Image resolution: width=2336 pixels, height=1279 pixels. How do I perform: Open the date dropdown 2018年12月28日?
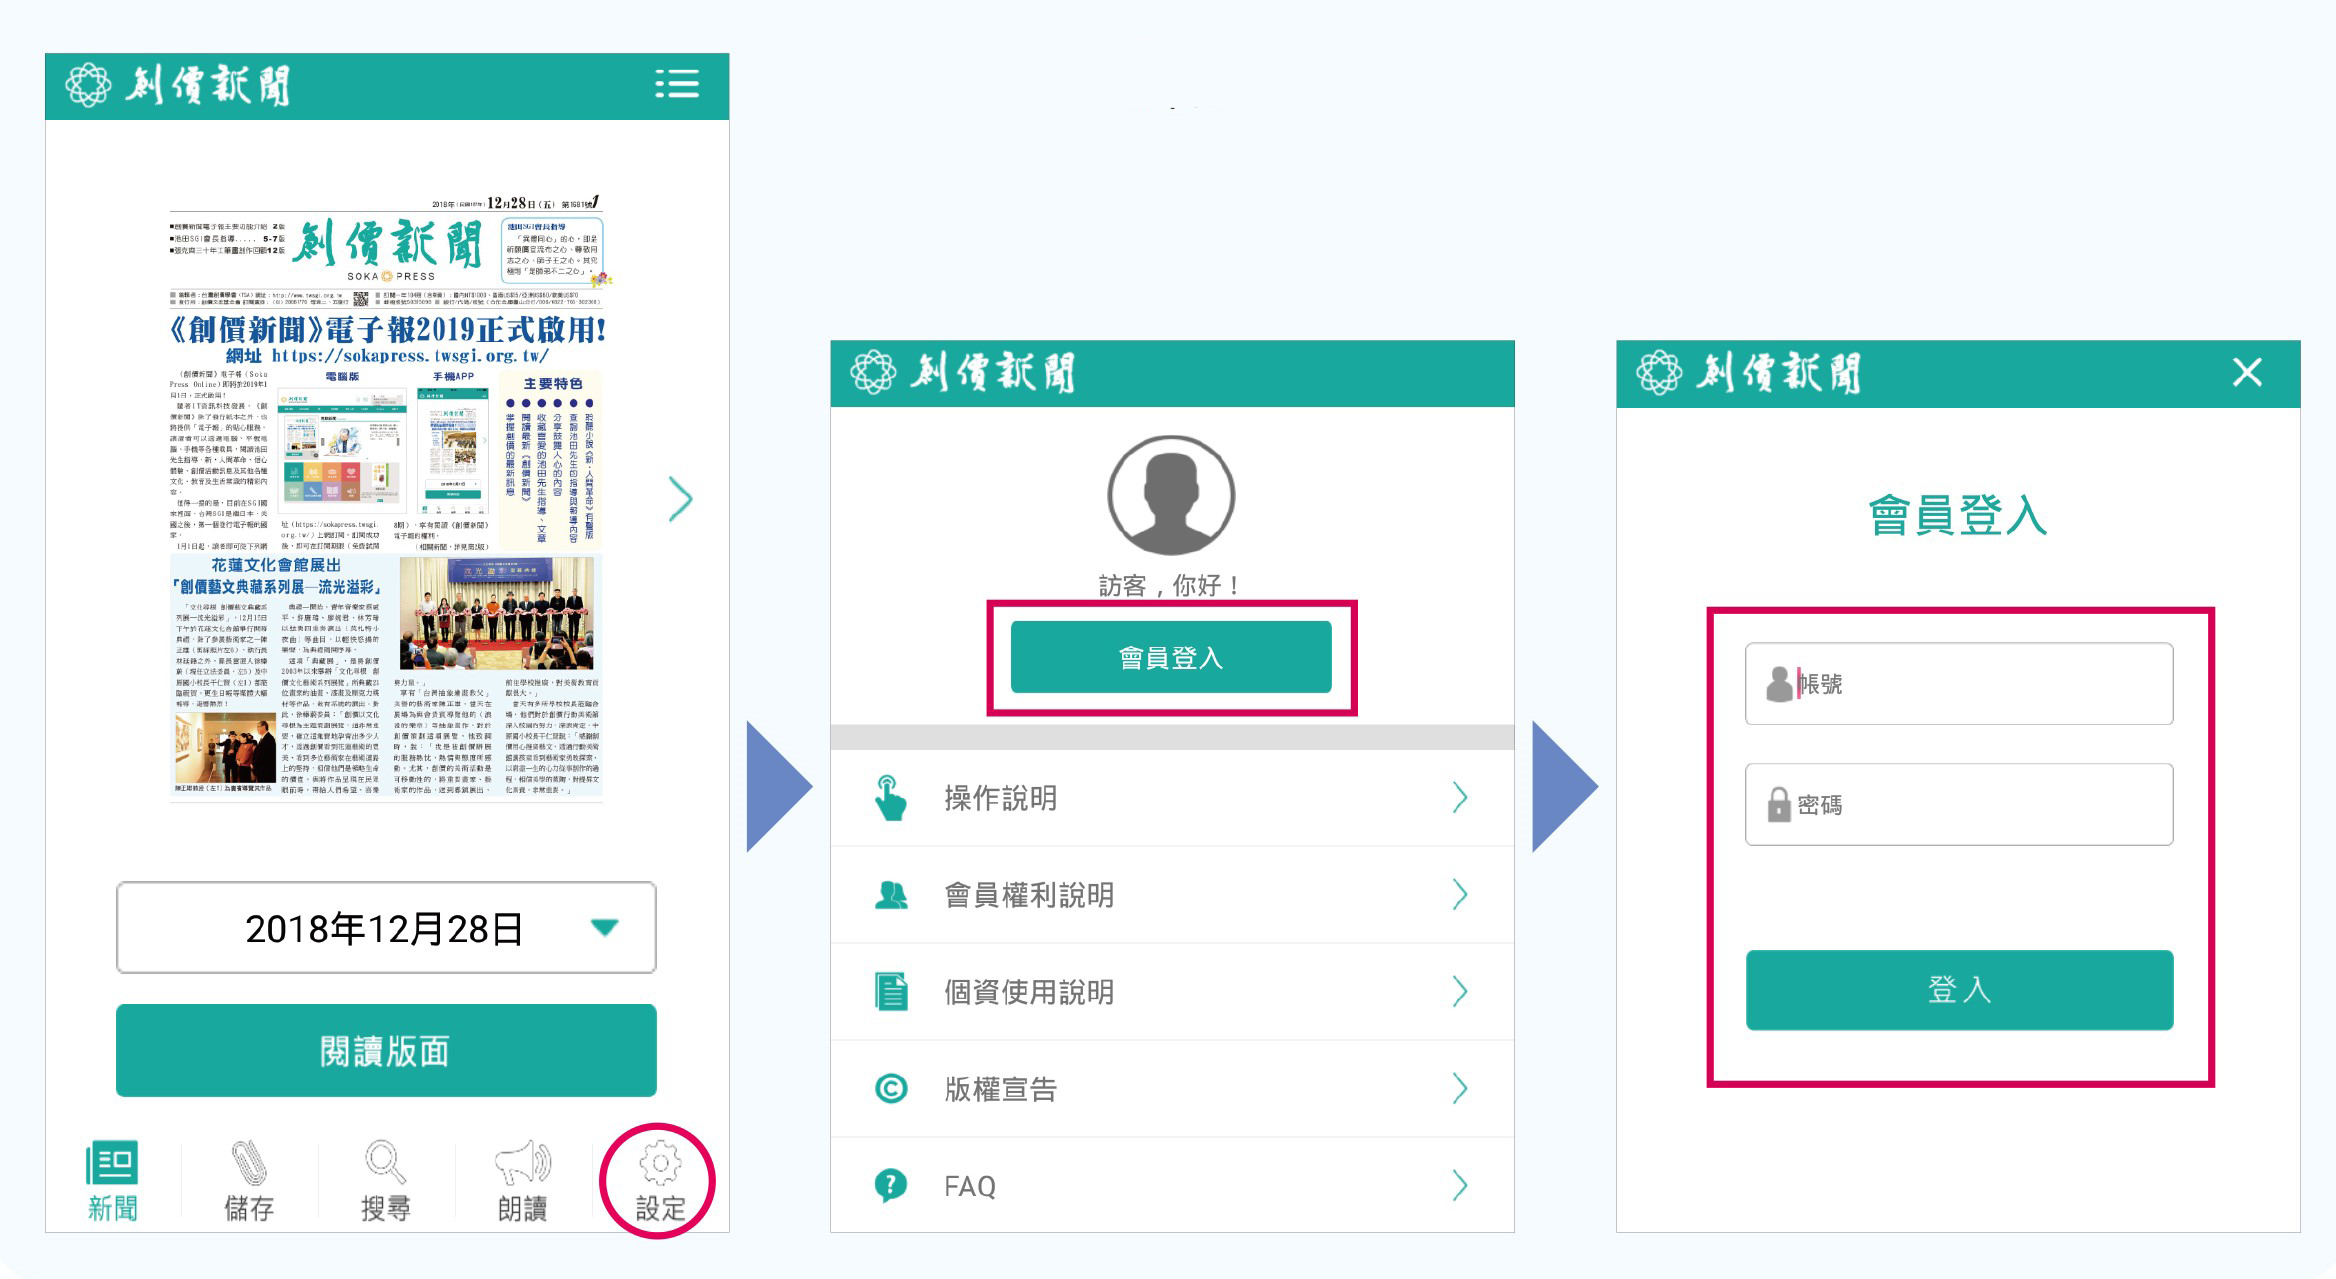tap(386, 928)
